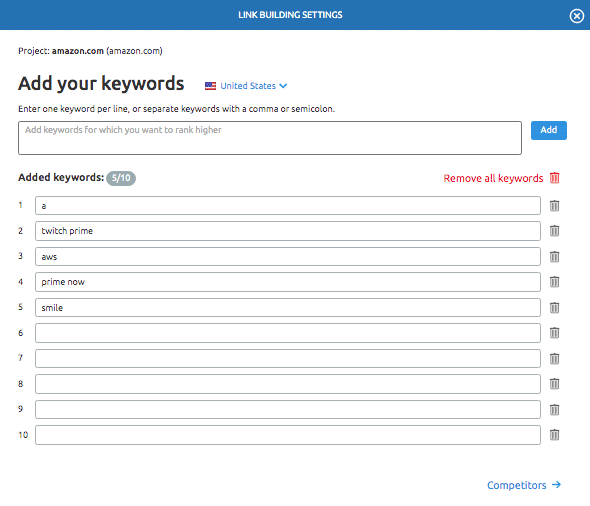This screenshot has height=506, width=590.
Task: Delete keyword 'a' with its trash icon
Action: [554, 206]
